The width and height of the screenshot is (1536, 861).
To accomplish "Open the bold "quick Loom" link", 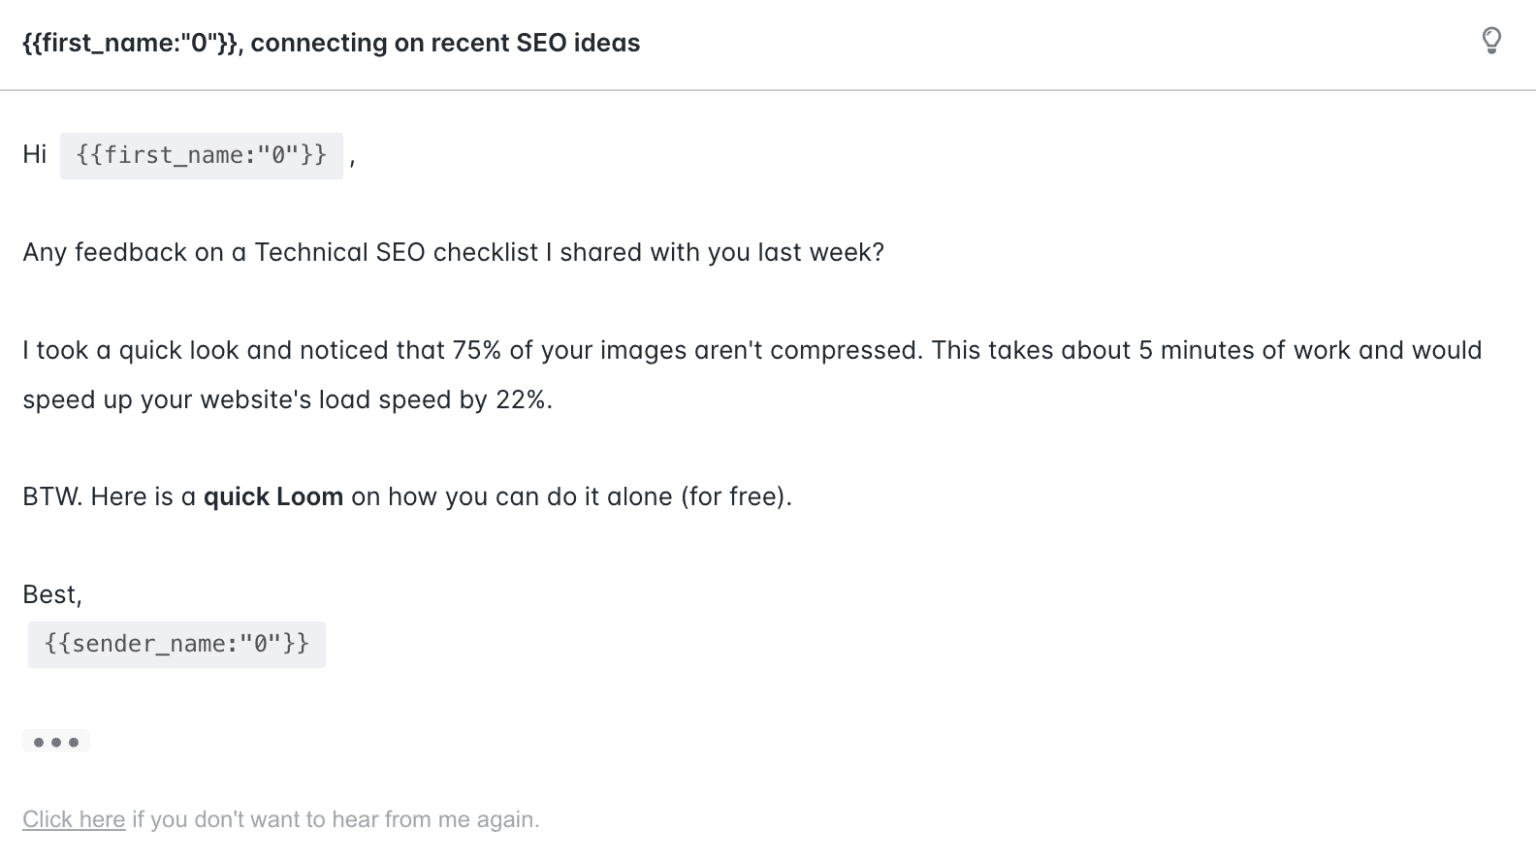I will click(272, 496).
